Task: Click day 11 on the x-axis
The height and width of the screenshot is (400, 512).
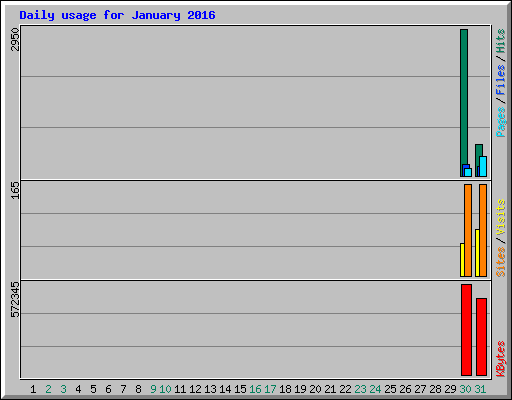Action: (180, 389)
